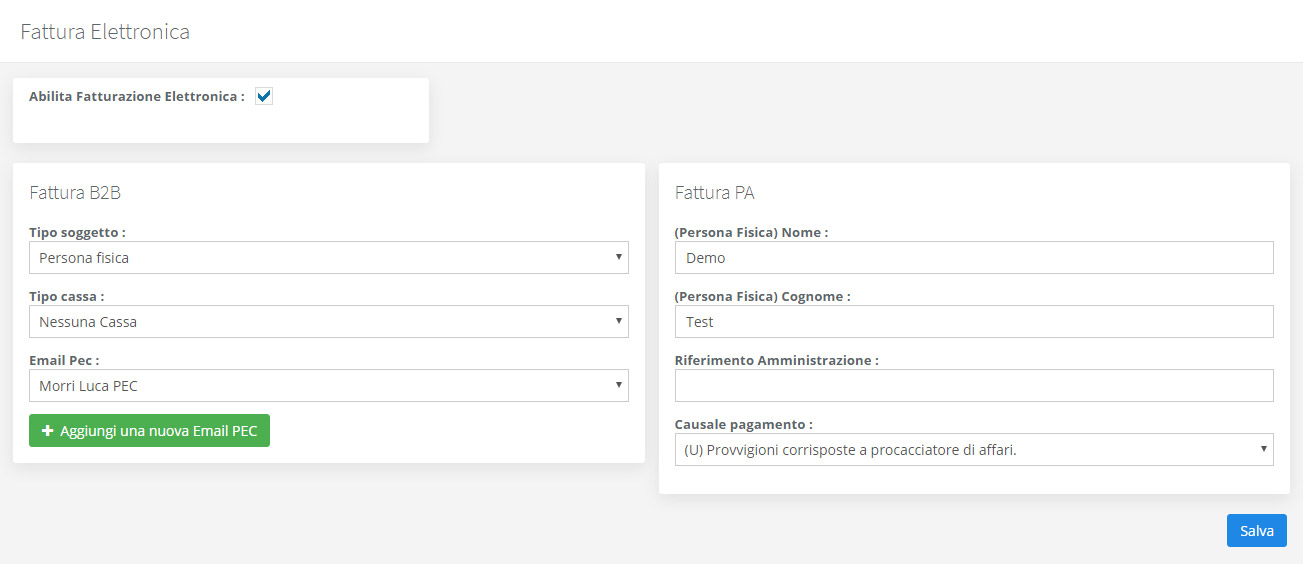
Task: Click the (Persona Fisica) Cognome label
Action: (x=763, y=296)
